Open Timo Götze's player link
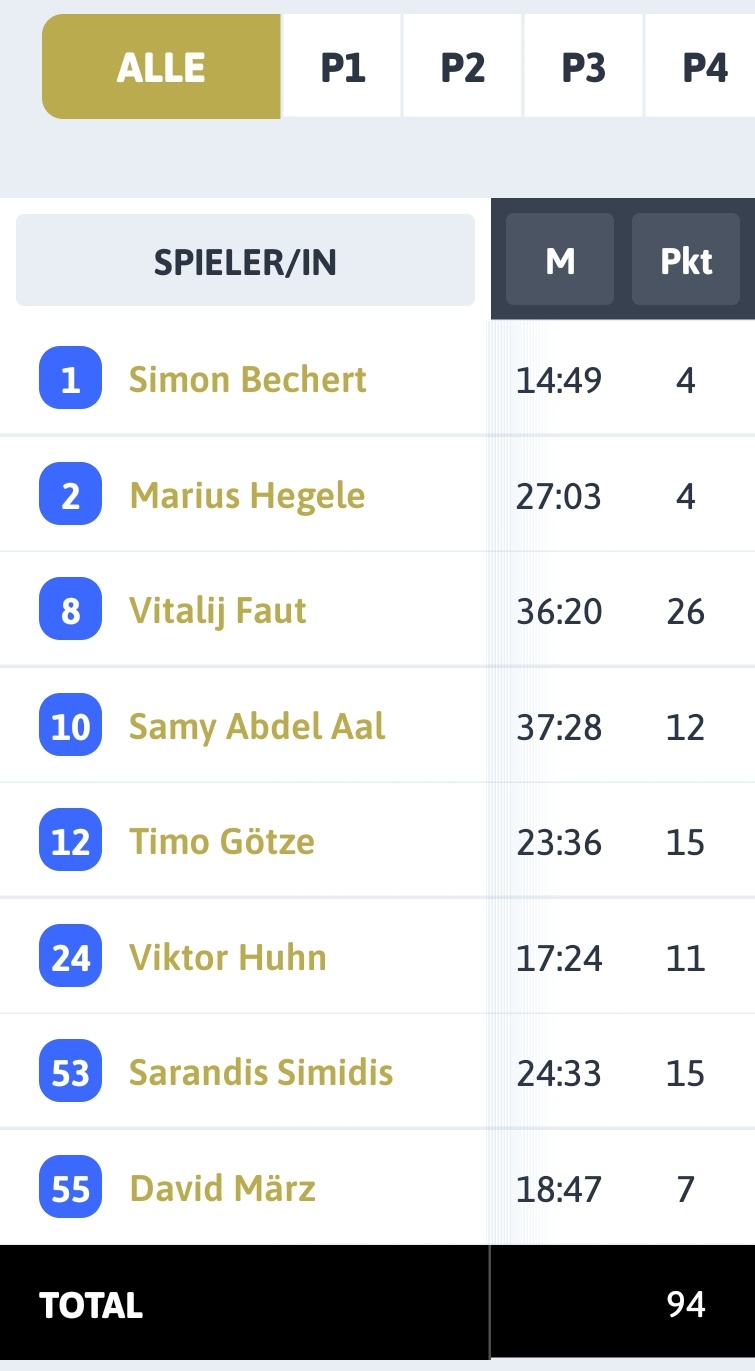The image size is (755, 1371). coord(222,842)
